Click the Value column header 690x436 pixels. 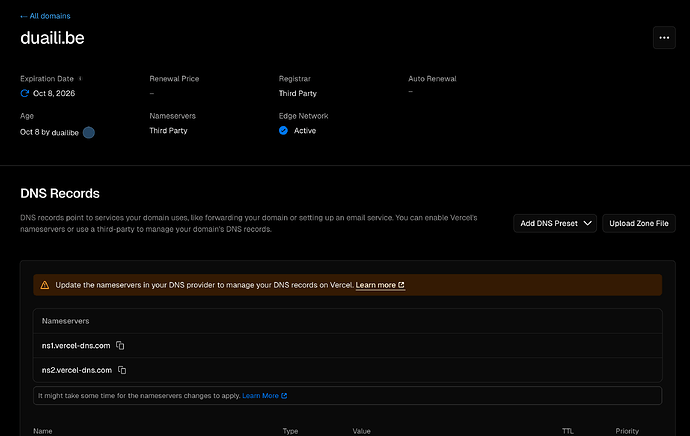coord(361,431)
